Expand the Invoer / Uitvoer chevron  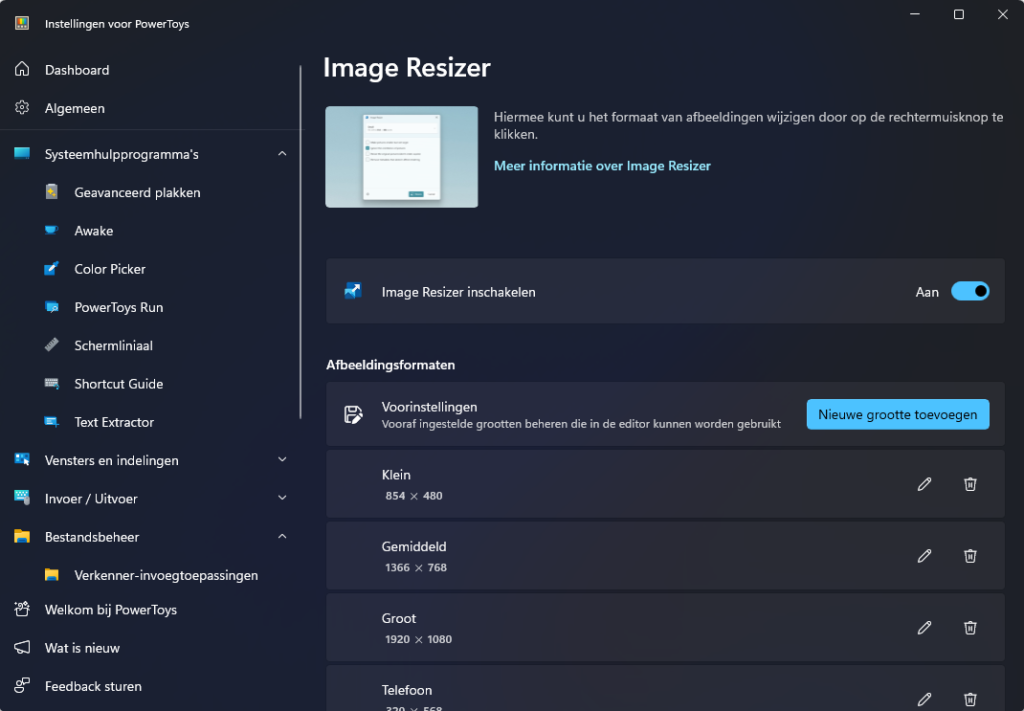(x=282, y=498)
